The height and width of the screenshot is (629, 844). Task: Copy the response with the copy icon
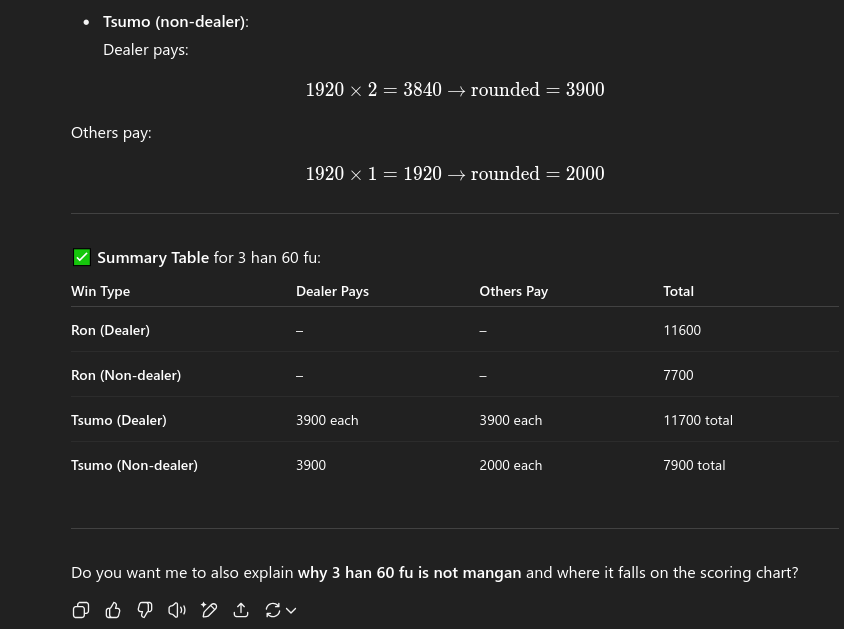(x=81, y=610)
